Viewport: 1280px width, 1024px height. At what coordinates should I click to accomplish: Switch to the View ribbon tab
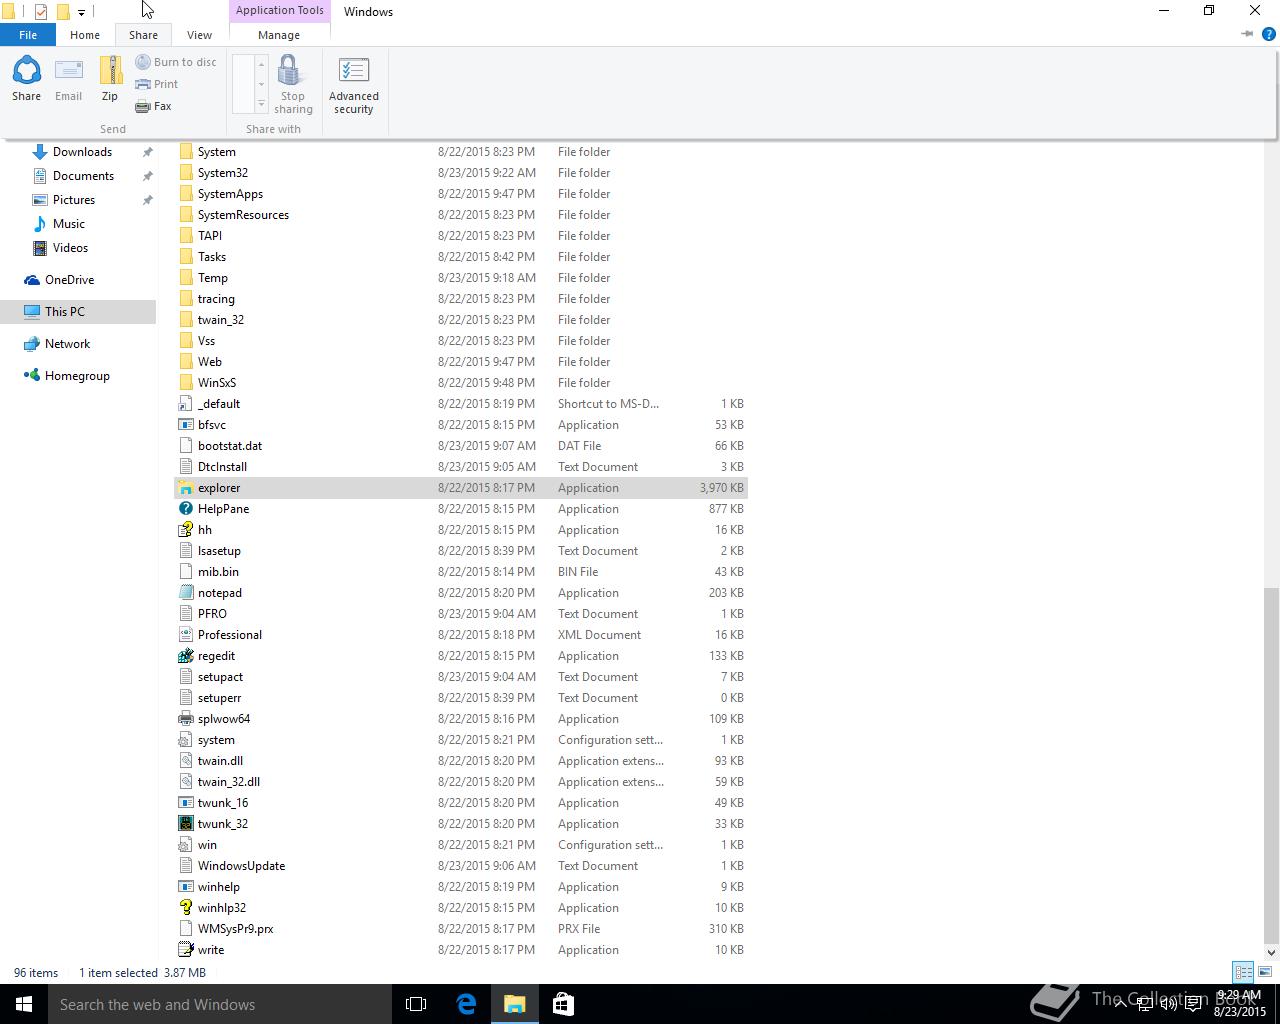[x=199, y=35]
